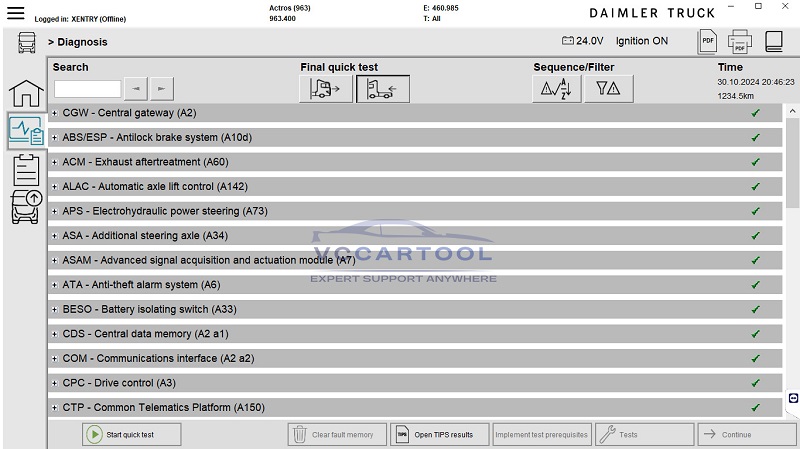Expand CPC - Drive control (A3)
Image resolution: width=800 pixels, height=449 pixels.
[x=55, y=383]
